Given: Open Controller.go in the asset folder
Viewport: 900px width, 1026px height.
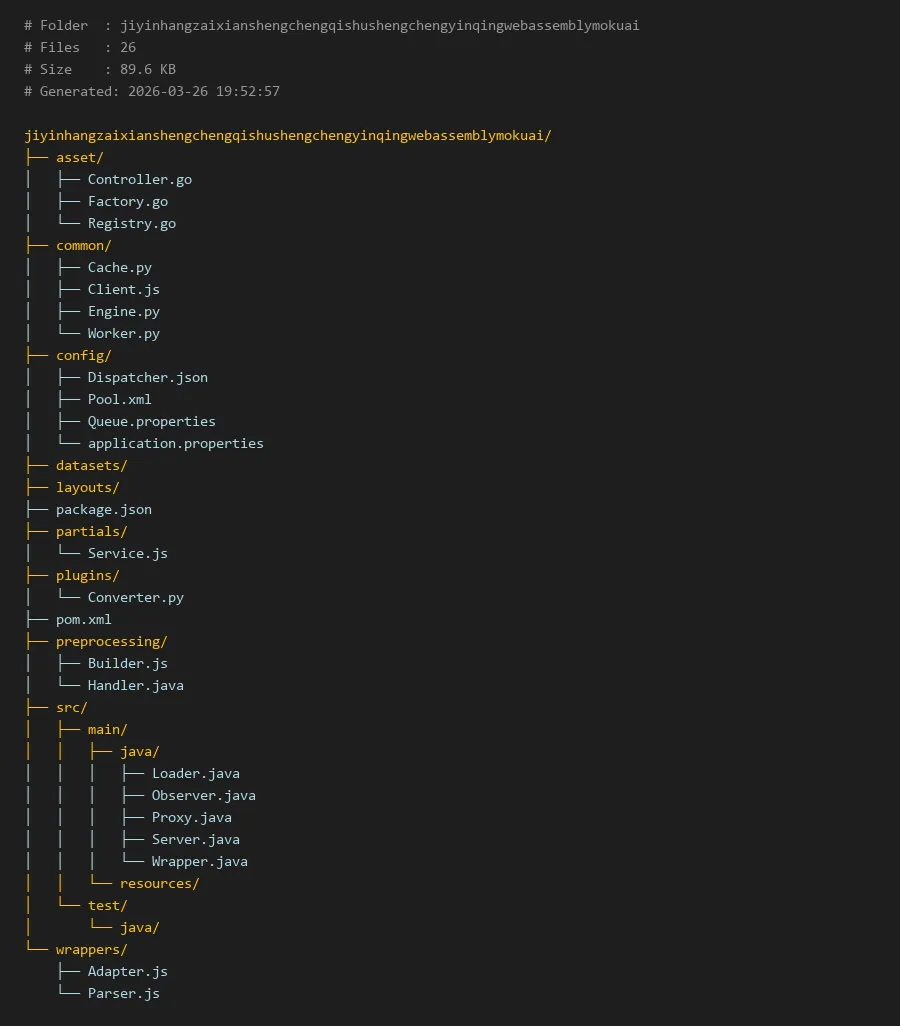Looking at the screenshot, I should click(x=139, y=179).
